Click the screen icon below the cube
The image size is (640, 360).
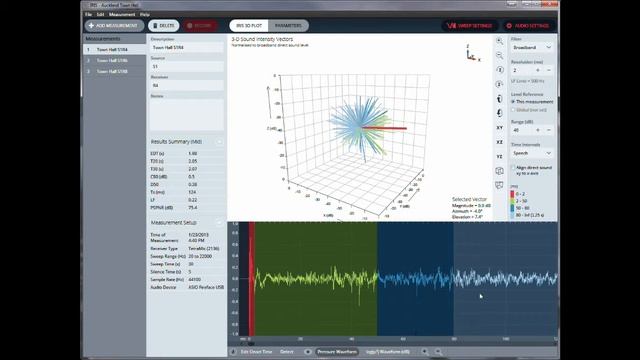point(499,185)
